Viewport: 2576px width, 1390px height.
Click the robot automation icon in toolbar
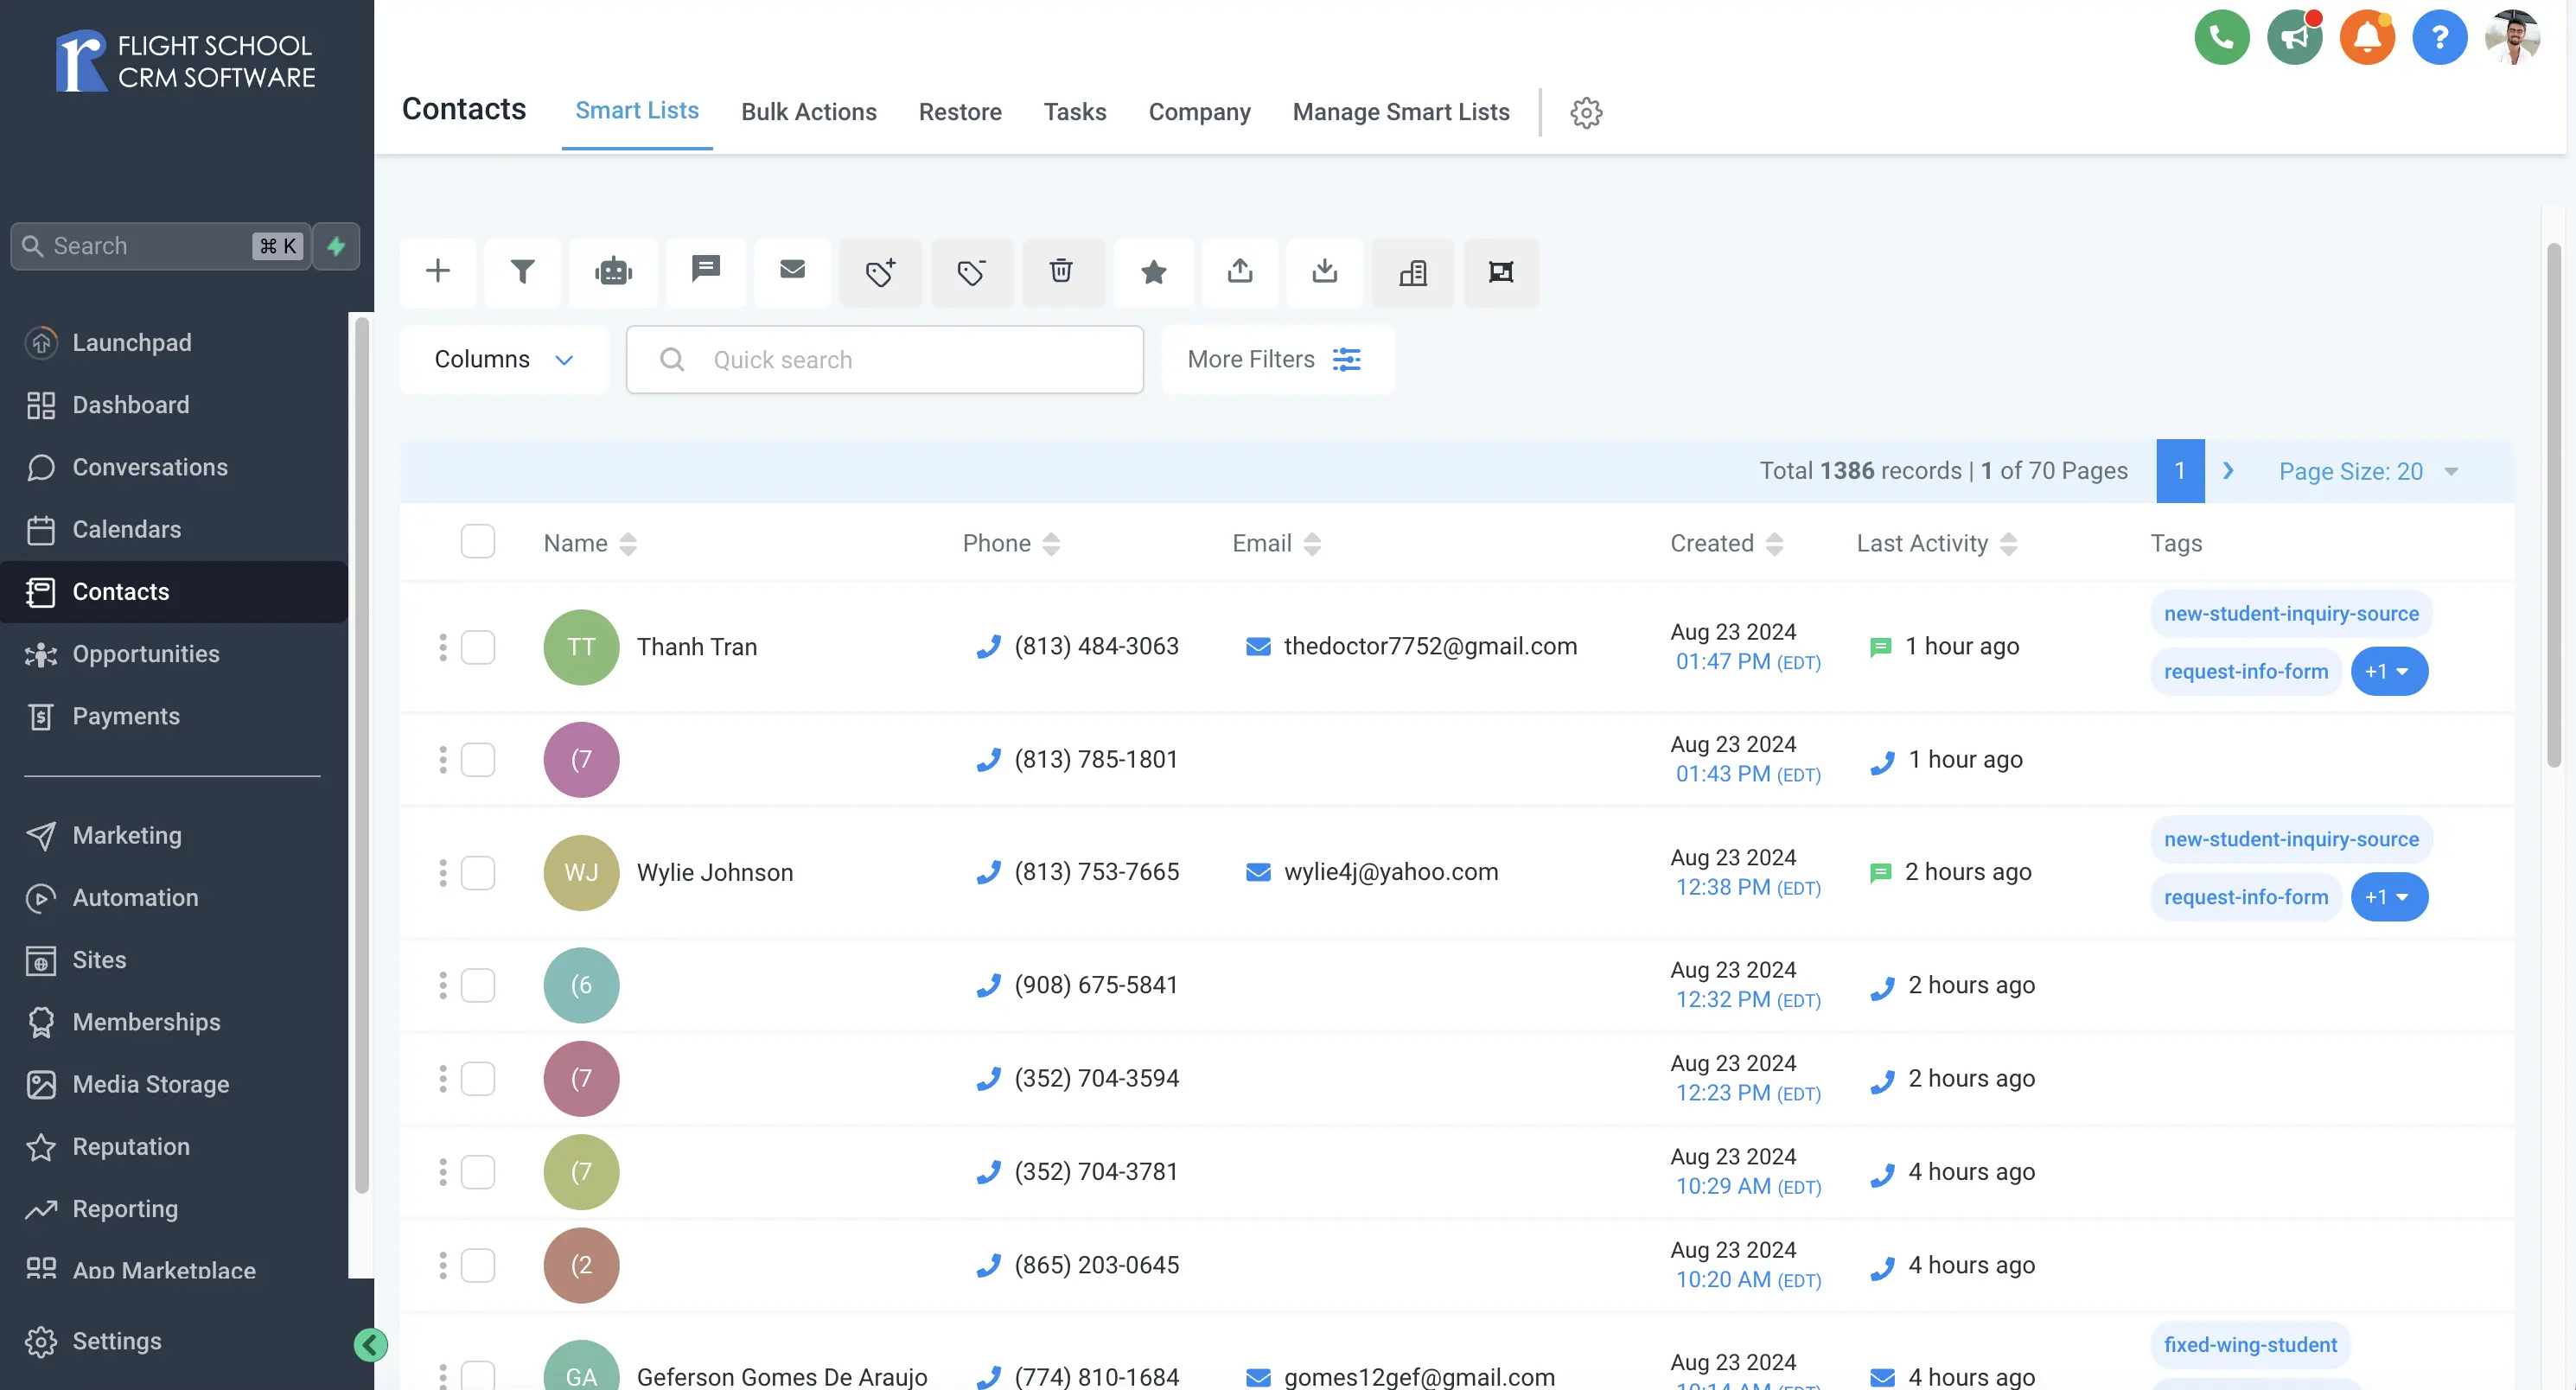click(613, 271)
